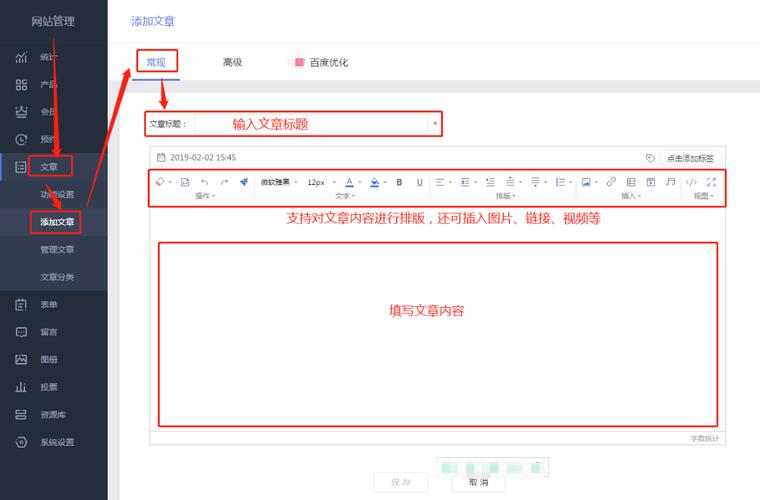Open the 微软雅黑 font family dropdown
Viewport: 760px width, 500px height.
point(279,182)
